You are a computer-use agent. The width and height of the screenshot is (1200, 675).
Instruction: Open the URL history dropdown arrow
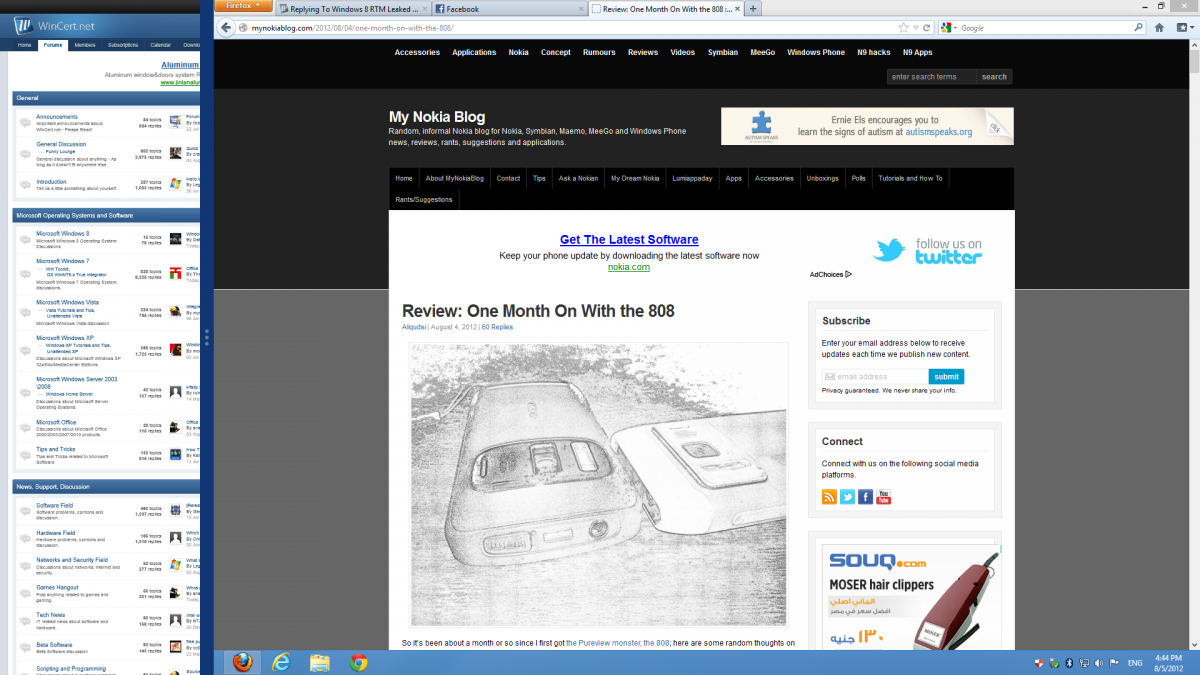click(915, 28)
